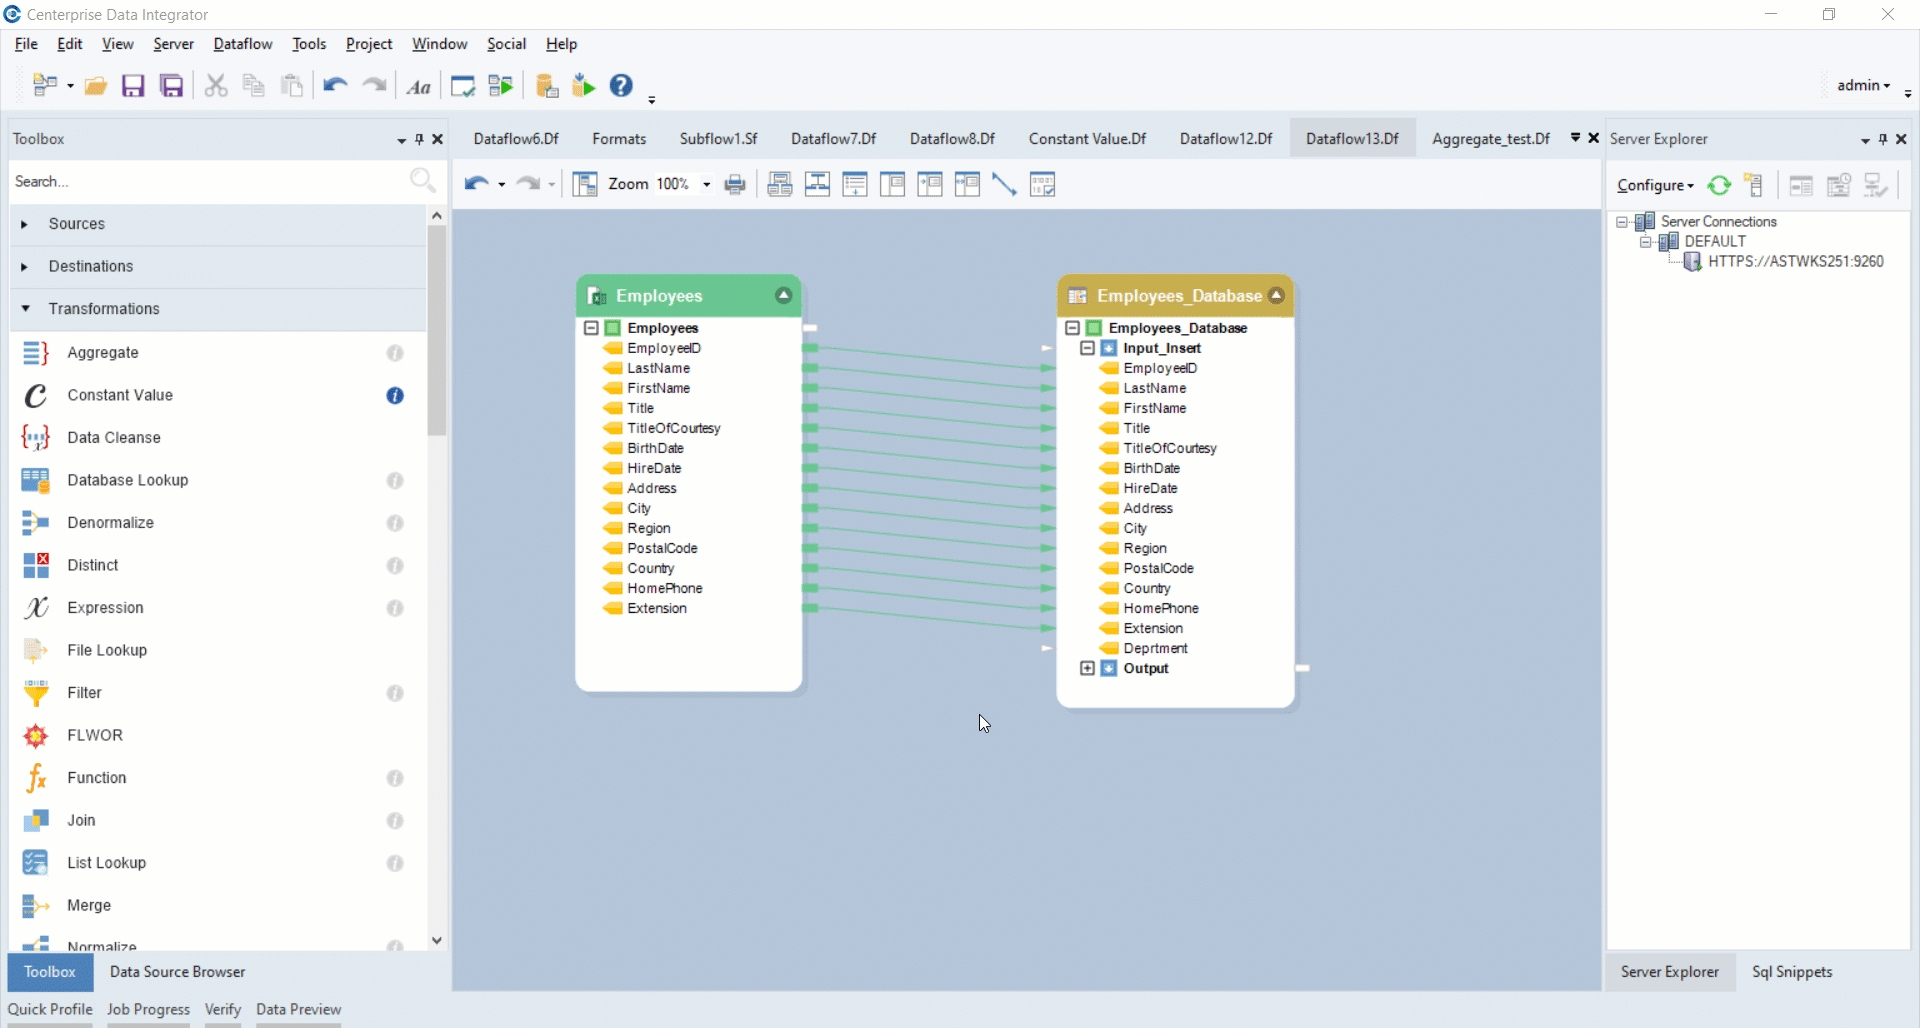The height and width of the screenshot is (1028, 1920).
Task: Collapse the Employees_Database object header arrow
Action: (1276, 296)
